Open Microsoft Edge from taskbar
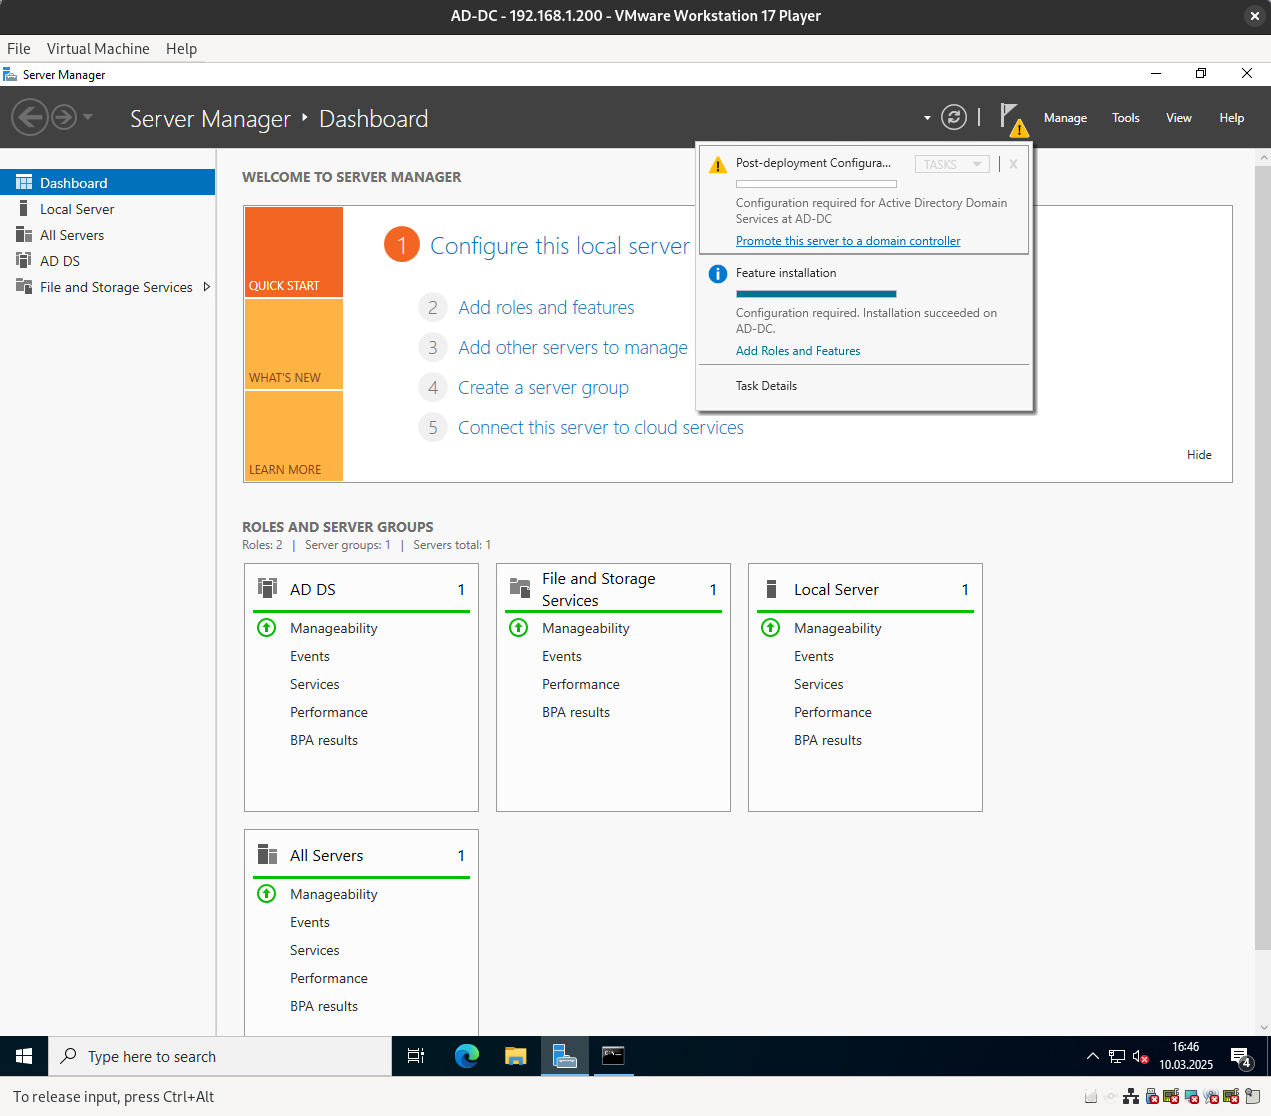 pyautogui.click(x=466, y=1056)
